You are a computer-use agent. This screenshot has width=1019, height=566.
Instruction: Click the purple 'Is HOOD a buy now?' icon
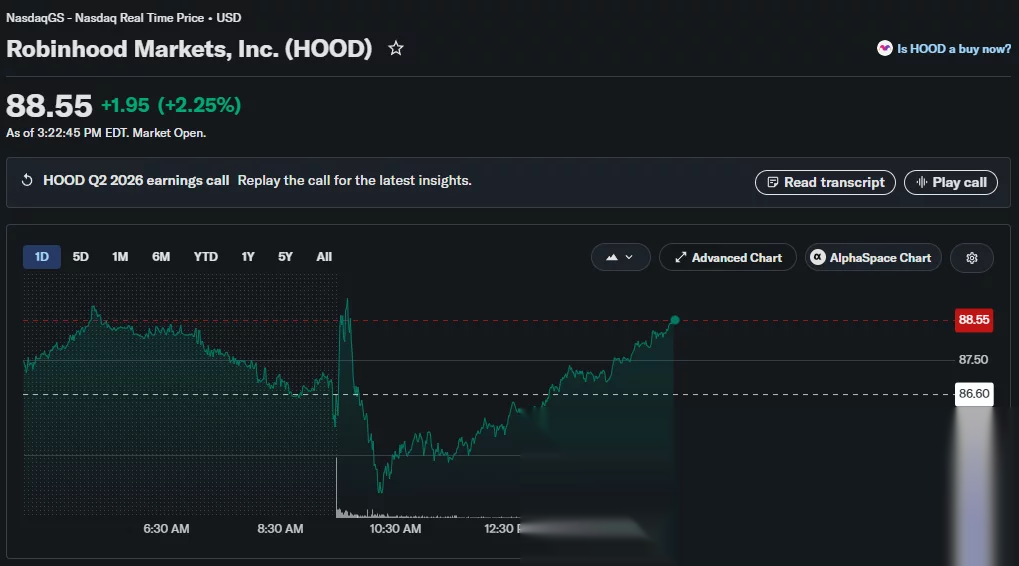pos(884,48)
